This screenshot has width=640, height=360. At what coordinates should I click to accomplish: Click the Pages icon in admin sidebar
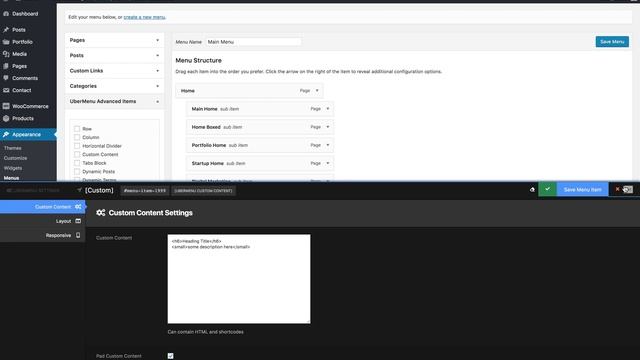(x=6, y=66)
